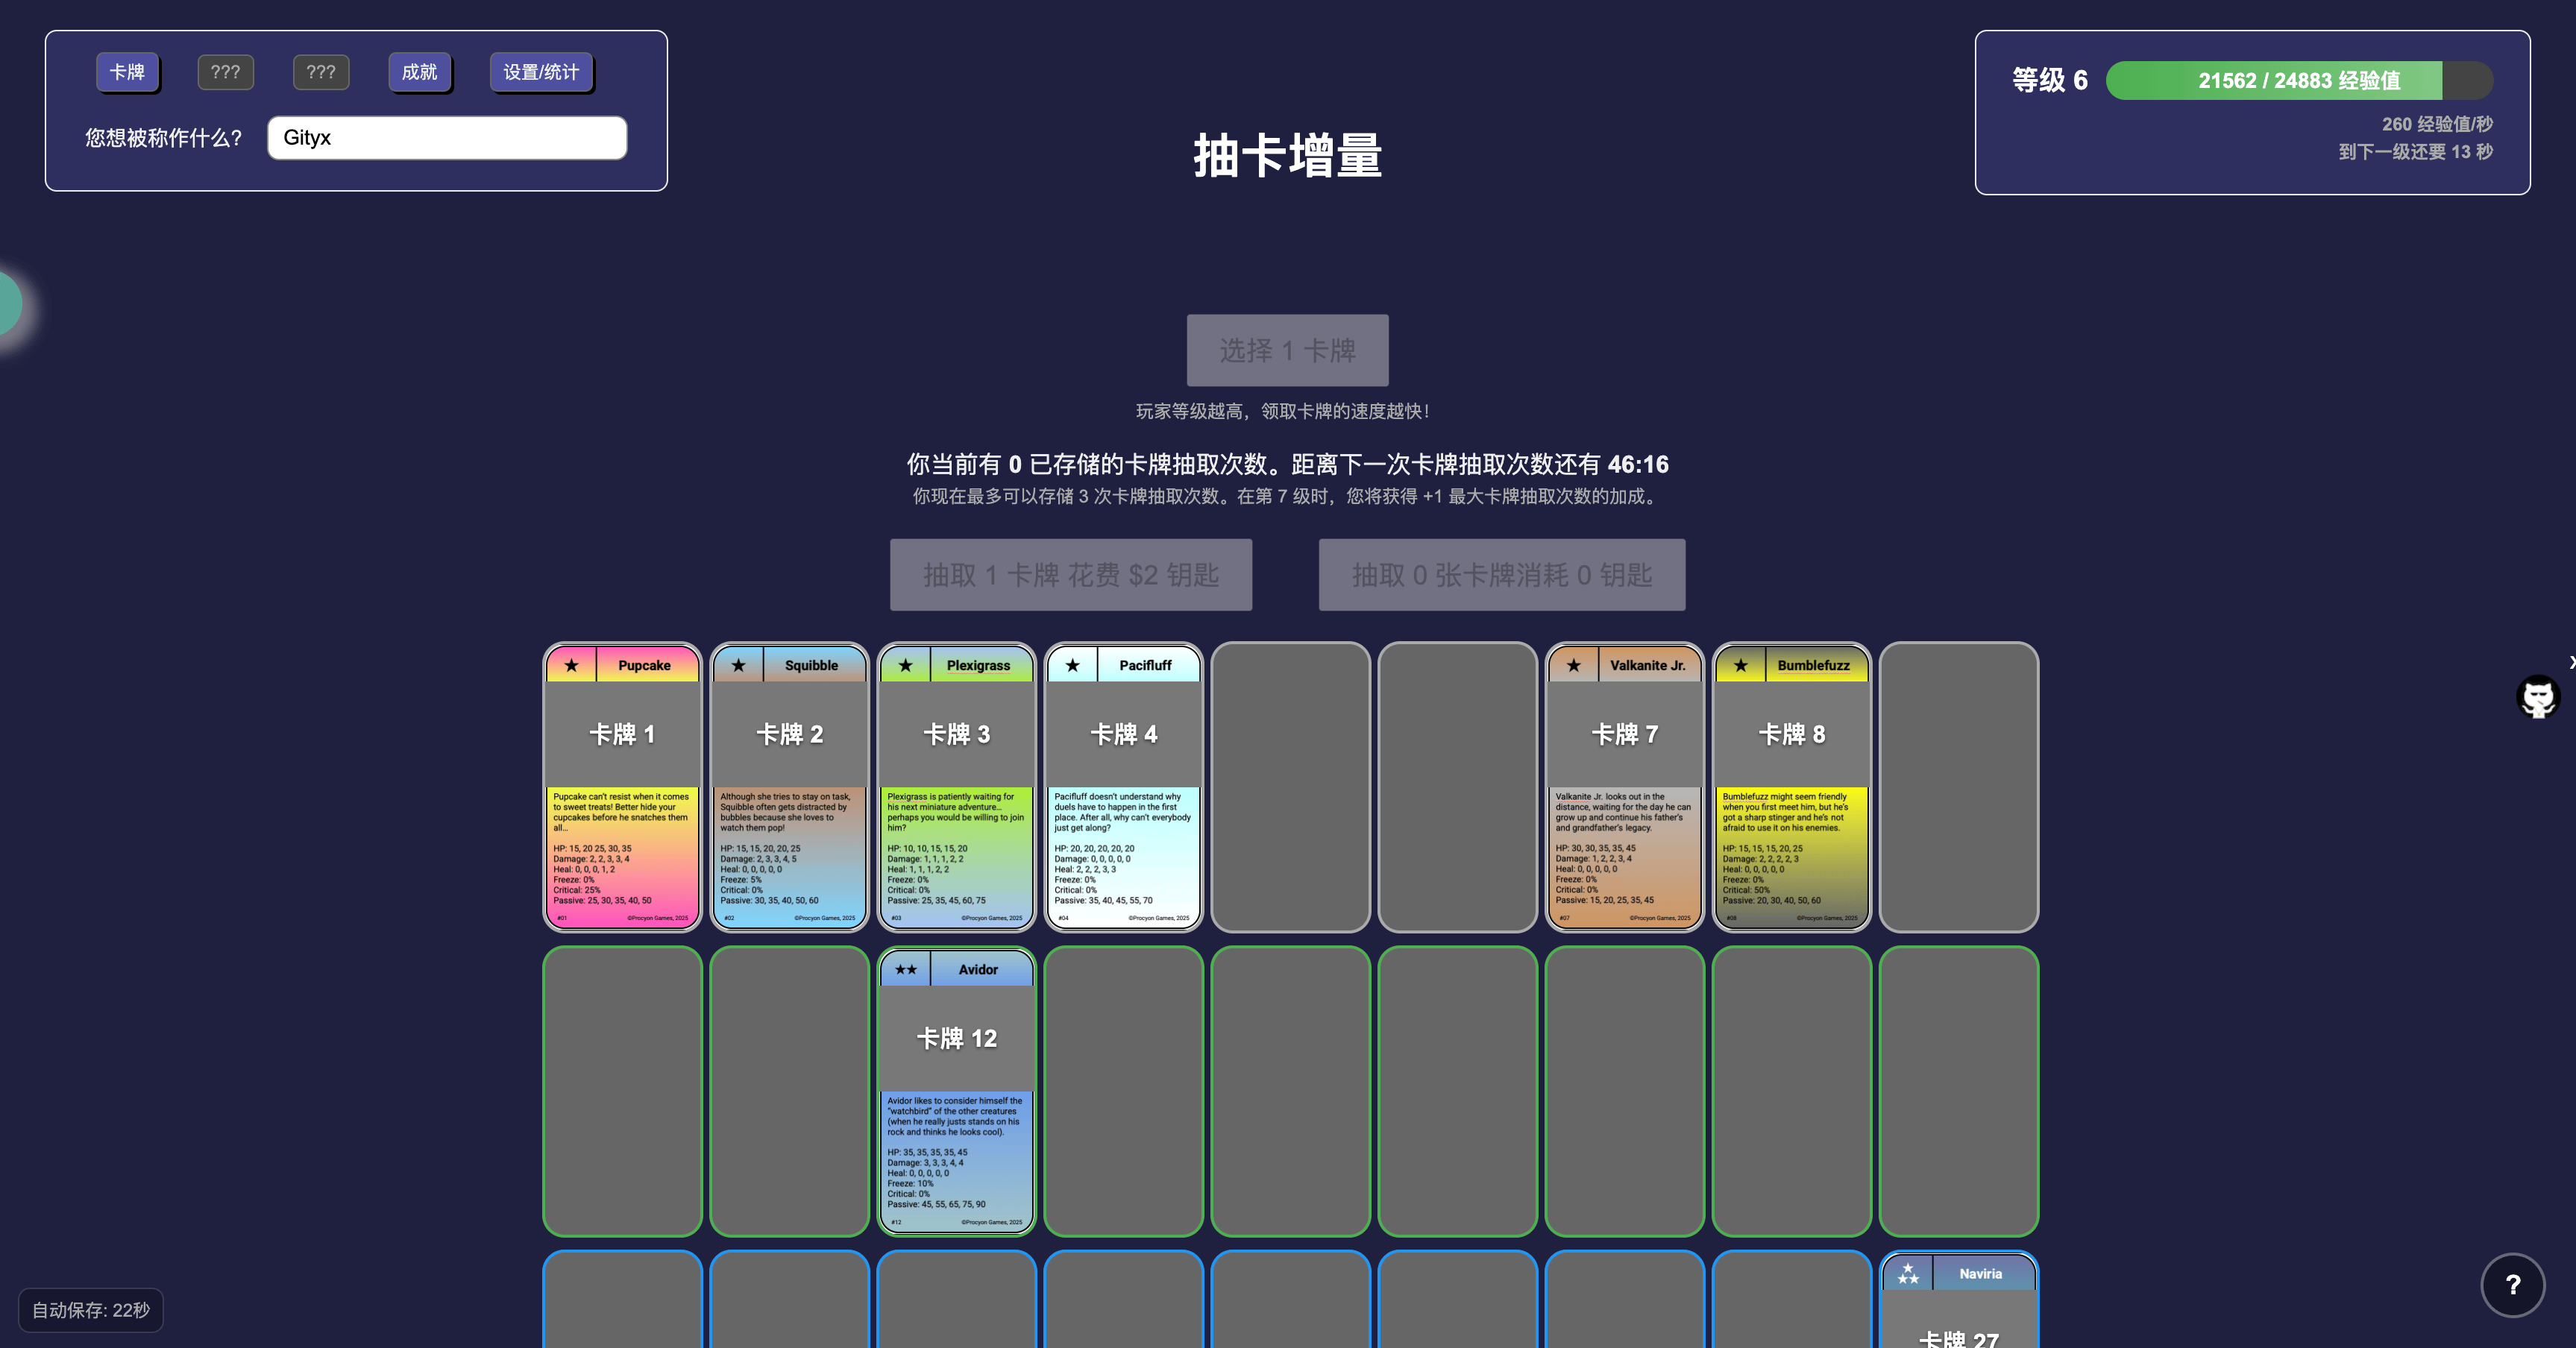This screenshot has width=2576, height=1348.
Task: Click the triple-star icon on Naviria card
Action: pyautogui.click(x=1907, y=1273)
